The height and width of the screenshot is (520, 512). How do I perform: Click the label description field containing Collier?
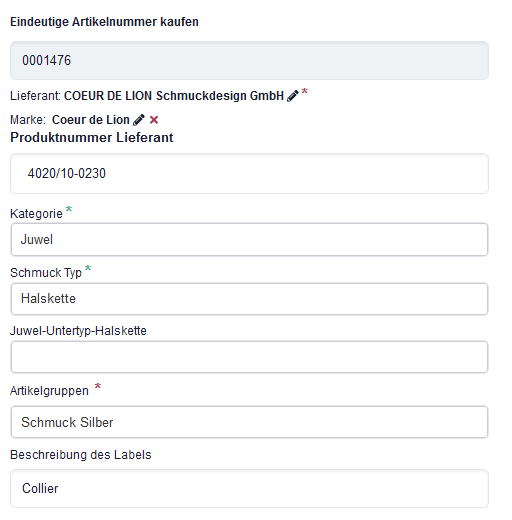pos(249,489)
